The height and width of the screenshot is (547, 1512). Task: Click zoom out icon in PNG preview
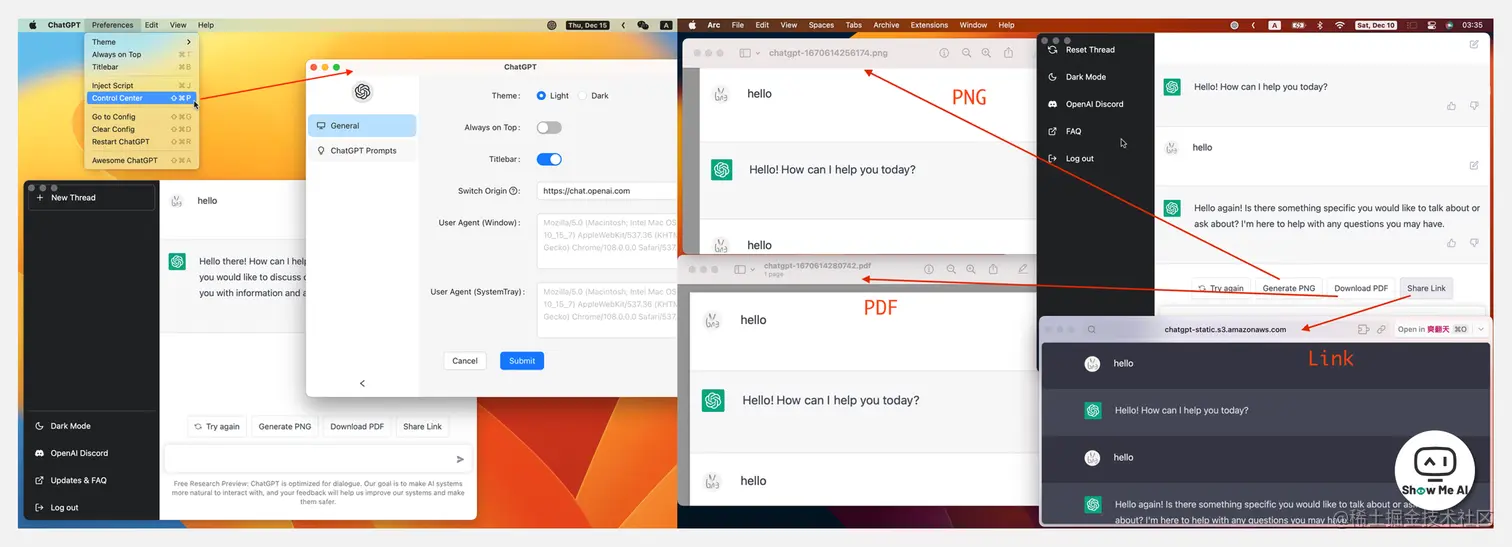tap(966, 53)
